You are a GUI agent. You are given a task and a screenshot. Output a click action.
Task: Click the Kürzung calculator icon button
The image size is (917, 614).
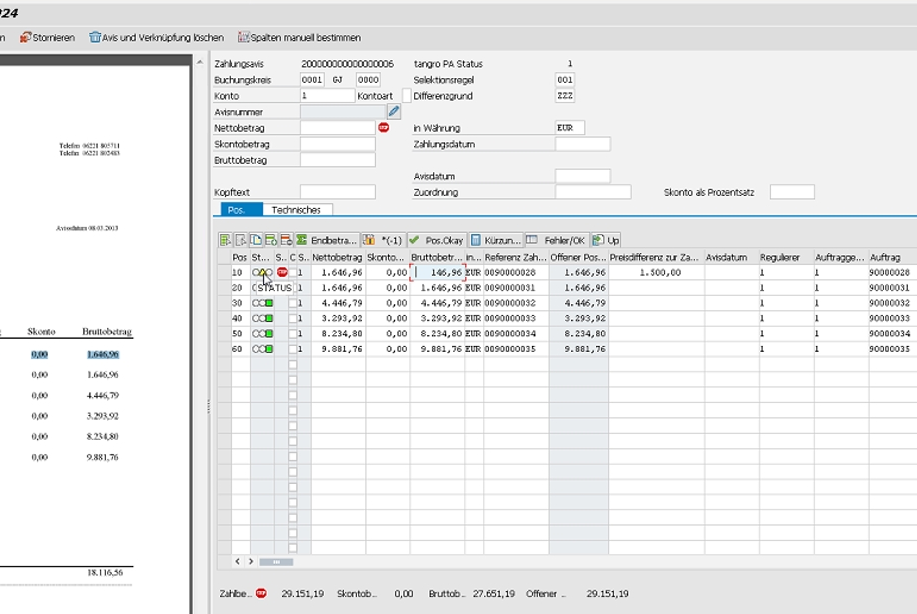495,240
